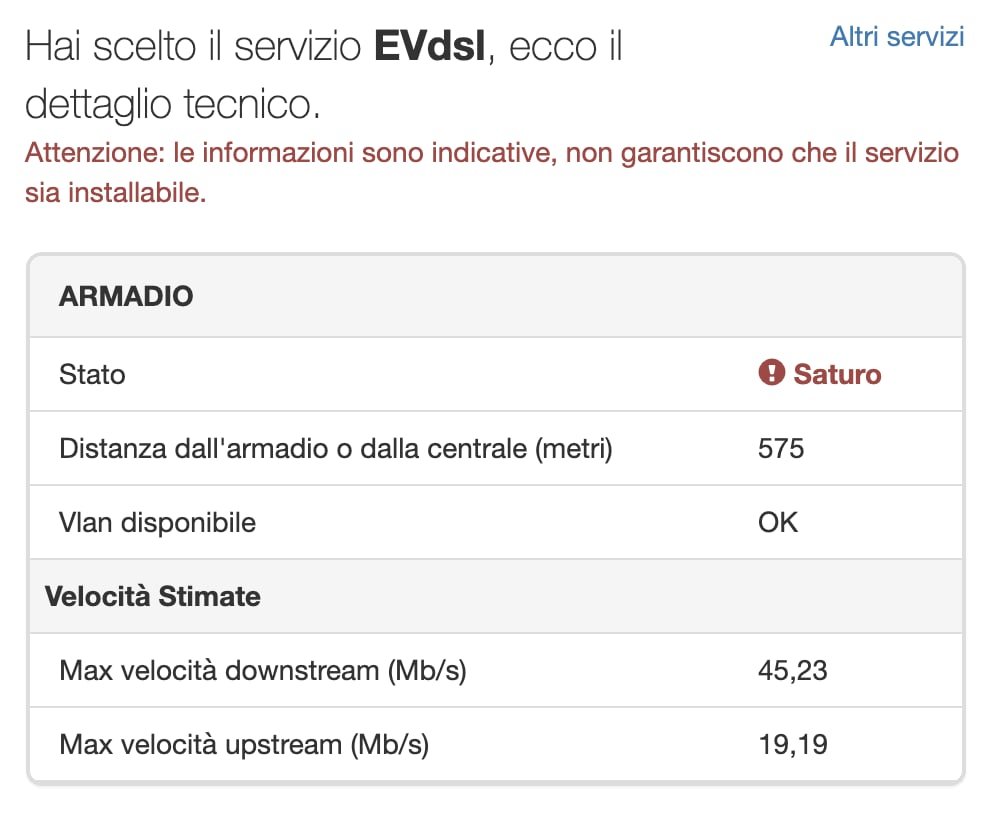Open the Altri servizi link
This screenshot has width=994, height=818.
click(897, 37)
